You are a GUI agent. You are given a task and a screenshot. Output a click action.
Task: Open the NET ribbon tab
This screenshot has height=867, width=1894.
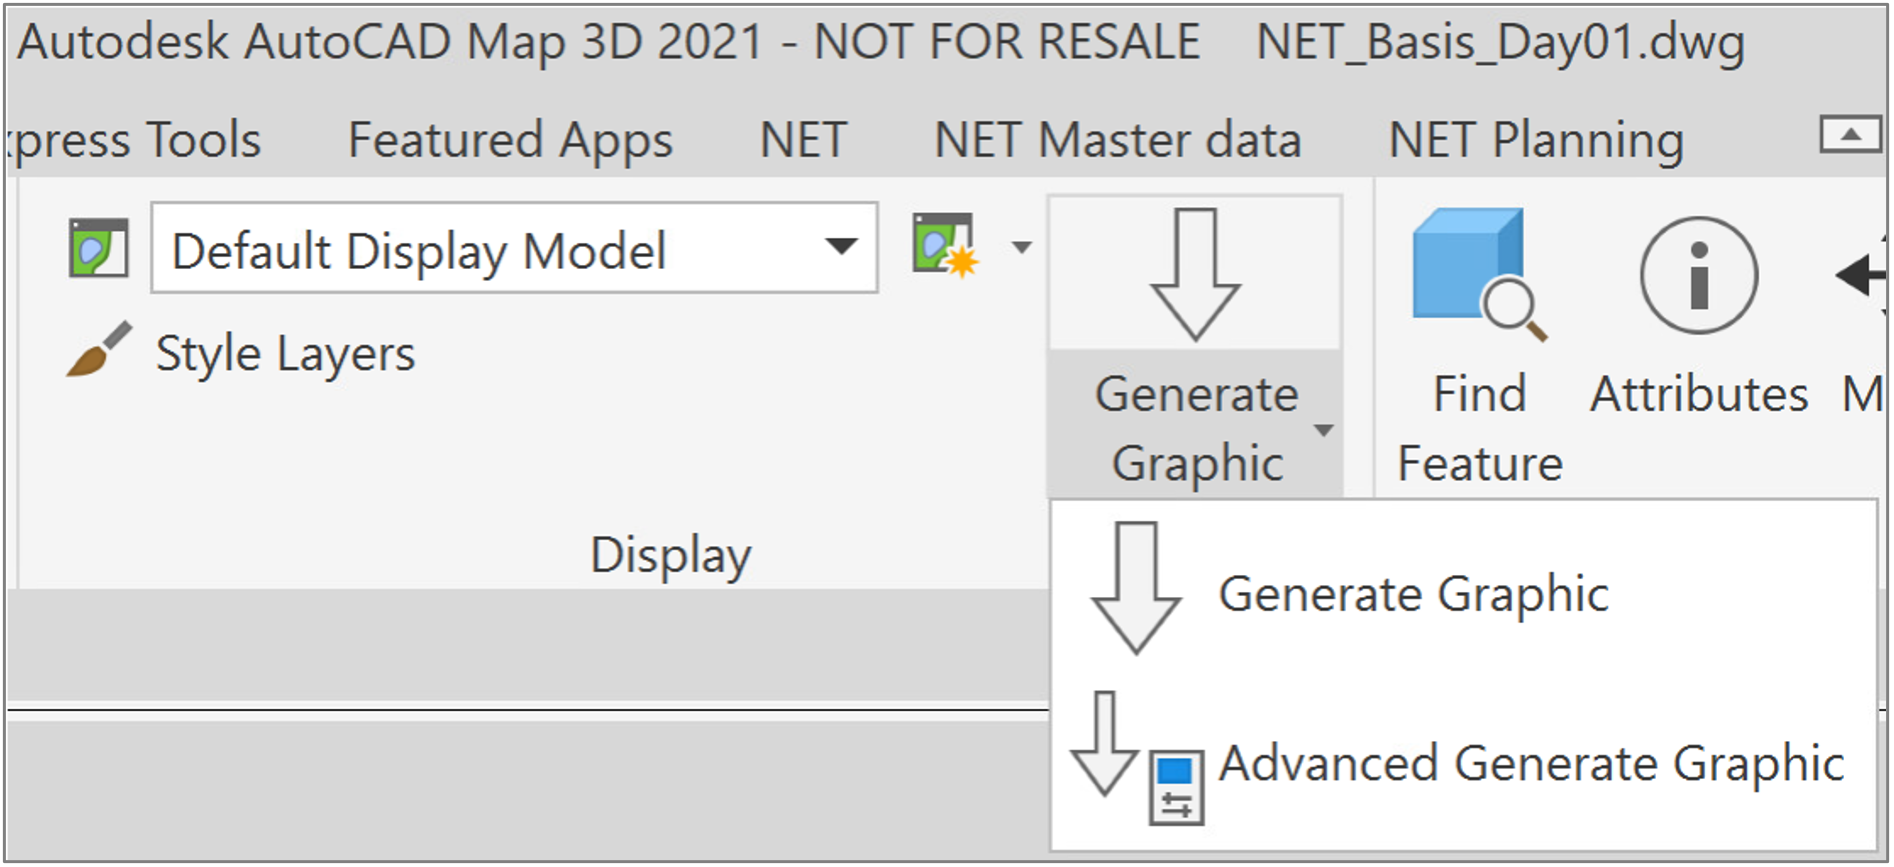click(x=803, y=139)
